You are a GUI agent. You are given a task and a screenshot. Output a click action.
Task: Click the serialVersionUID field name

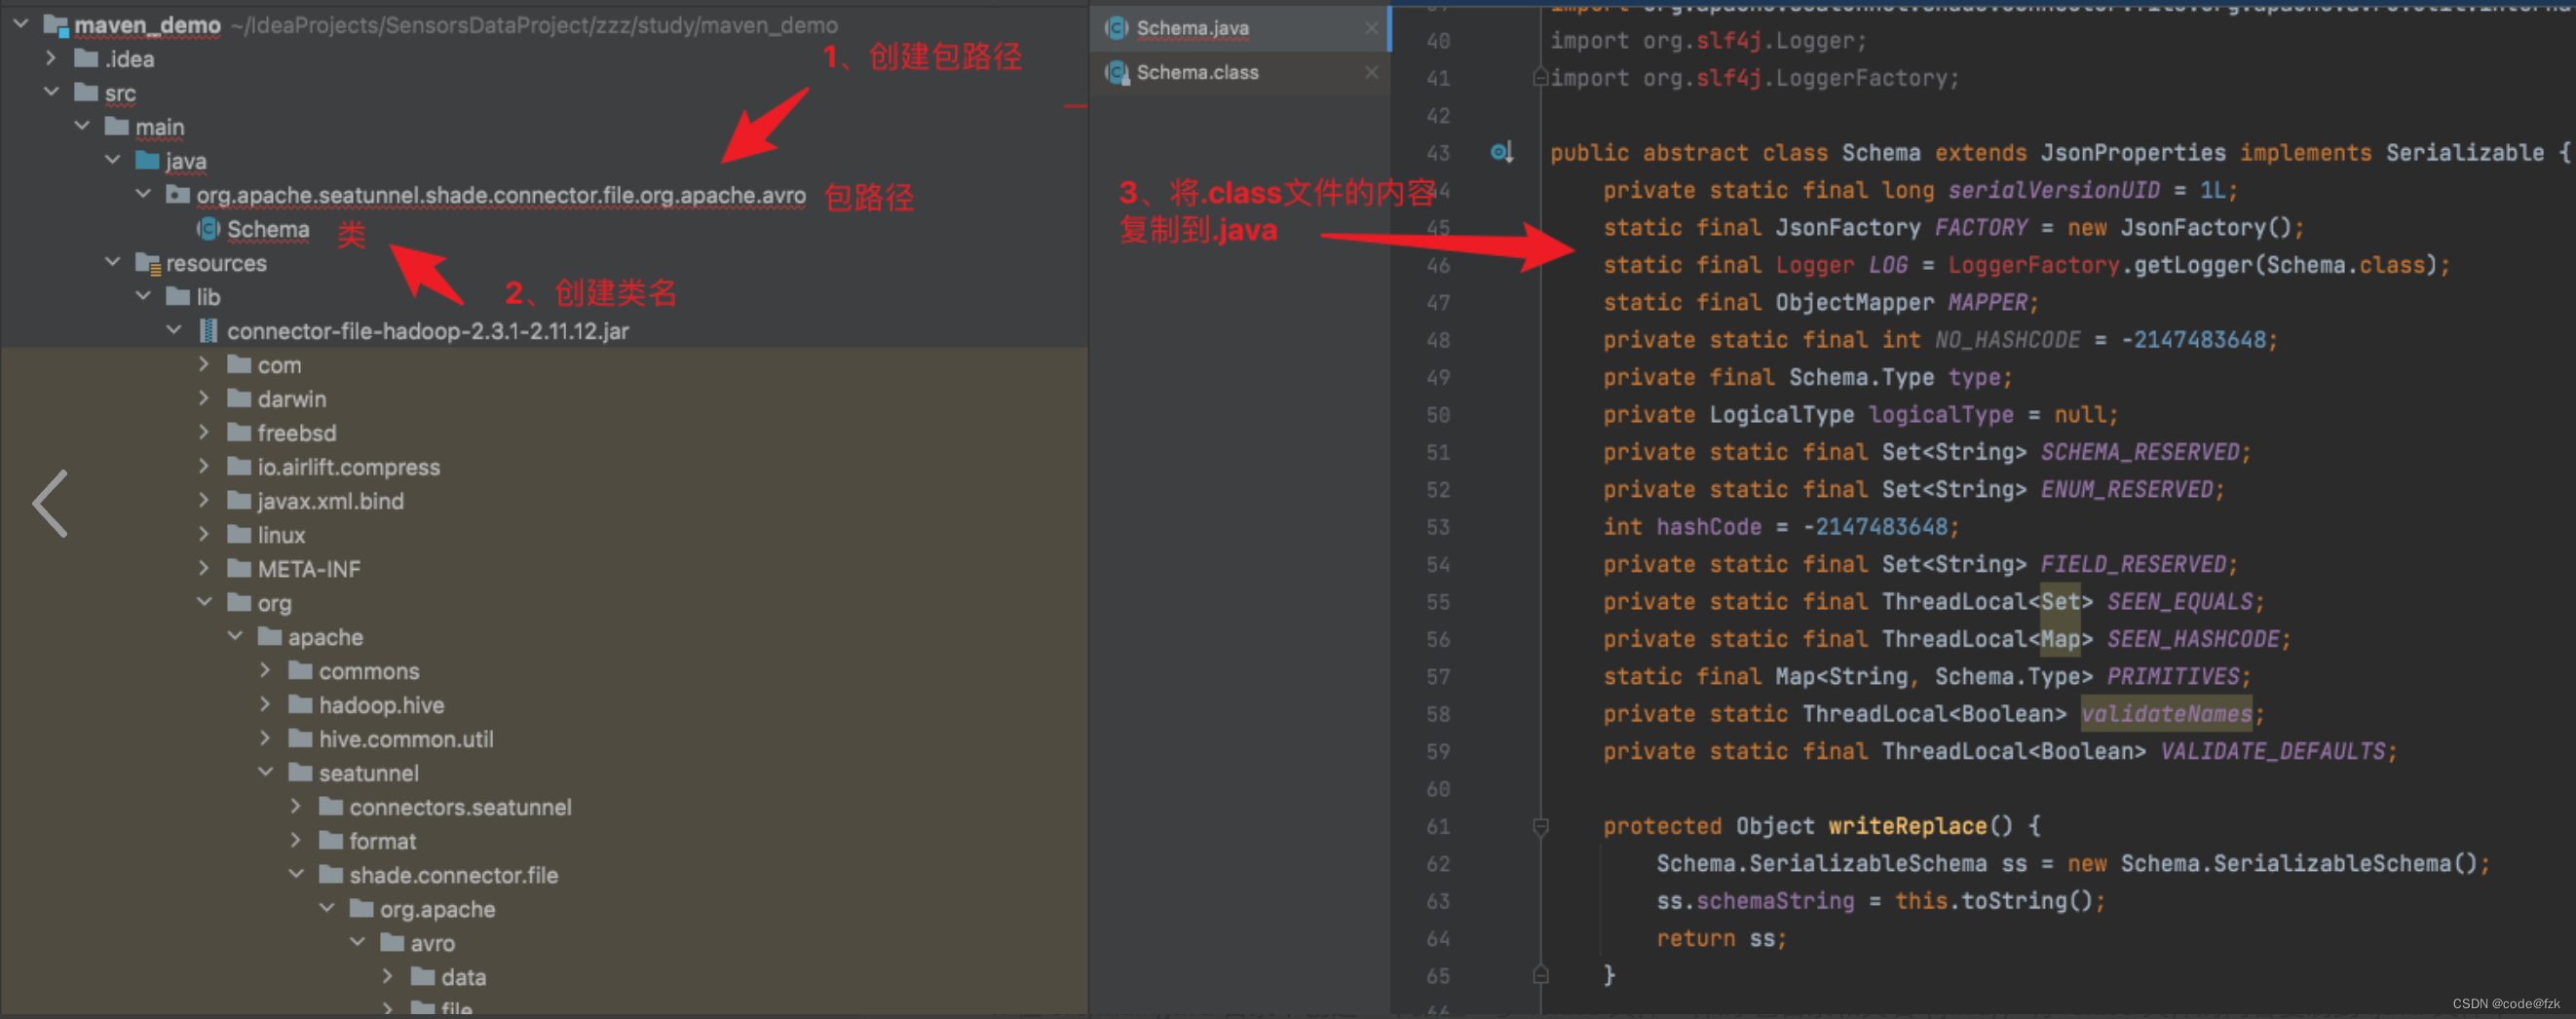2053,190
